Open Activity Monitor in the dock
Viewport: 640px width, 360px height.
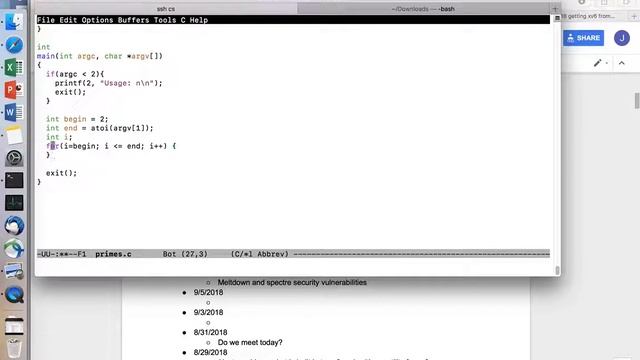14,203
